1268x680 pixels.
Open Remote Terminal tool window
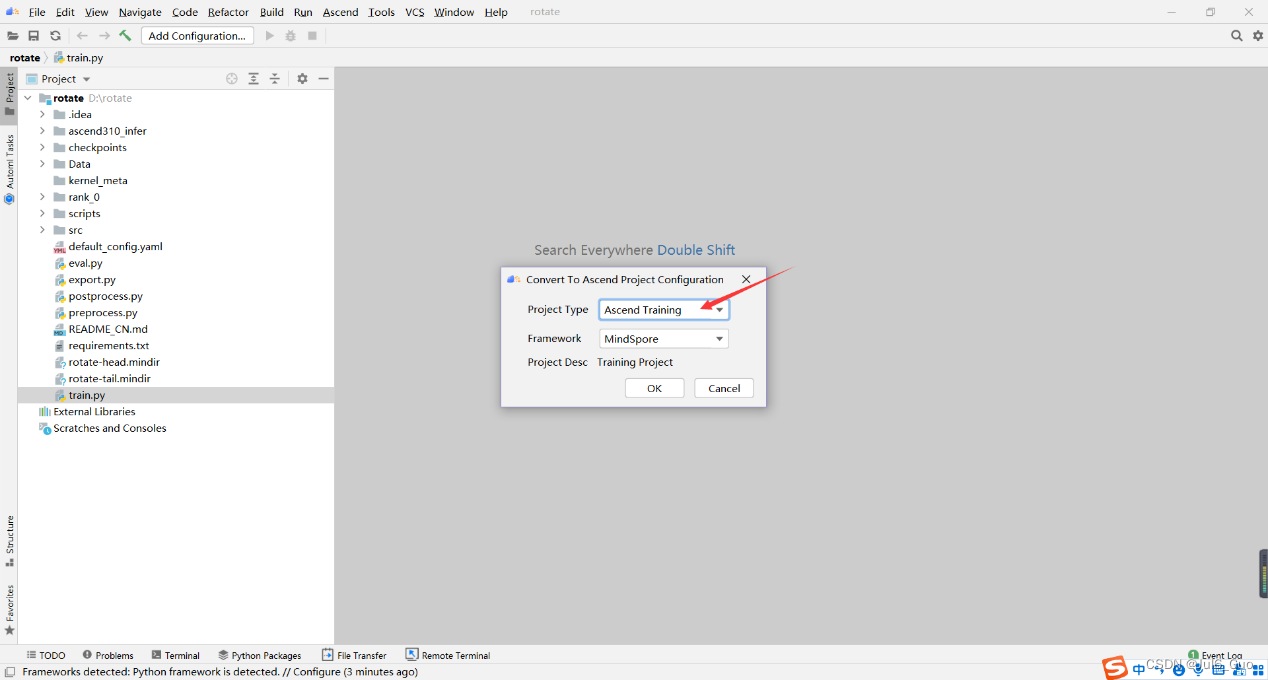[x=448, y=656]
